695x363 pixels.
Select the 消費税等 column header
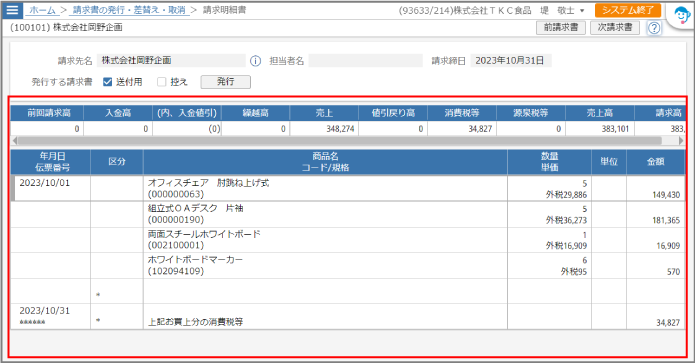[x=462, y=113]
